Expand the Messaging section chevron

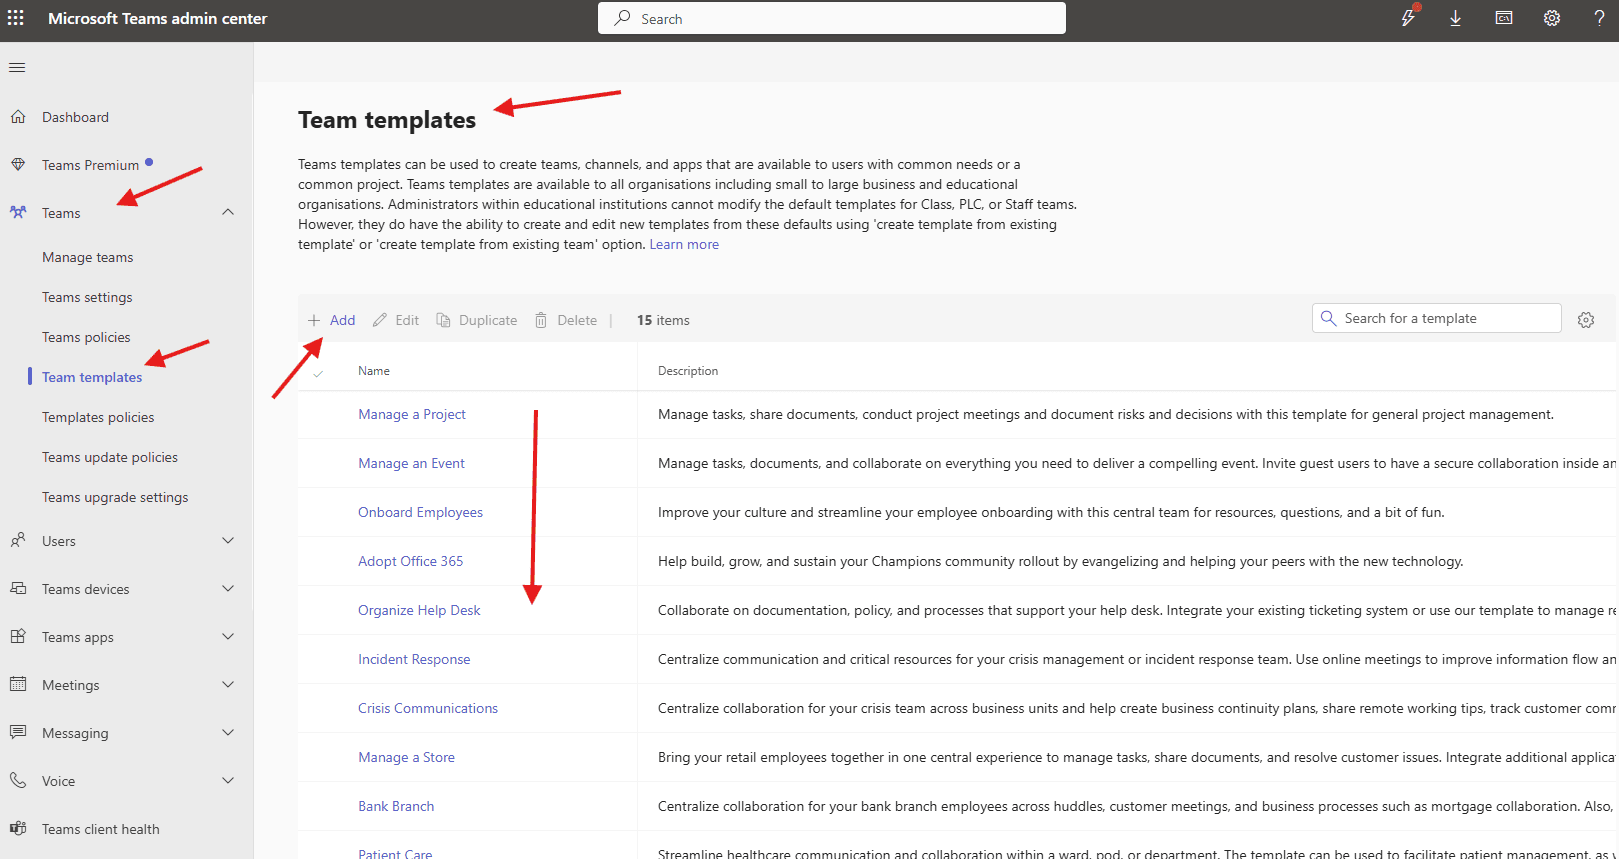pos(228,732)
